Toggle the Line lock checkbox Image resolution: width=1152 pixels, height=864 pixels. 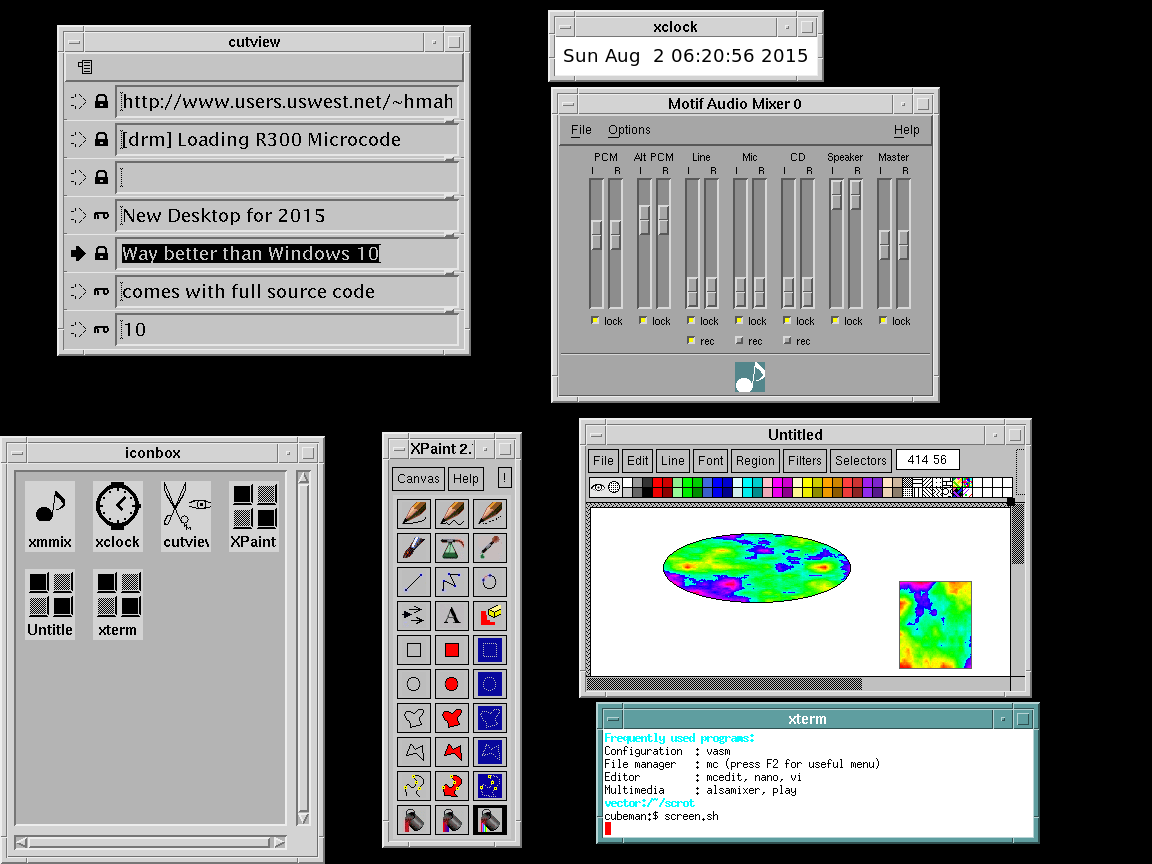point(691,320)
